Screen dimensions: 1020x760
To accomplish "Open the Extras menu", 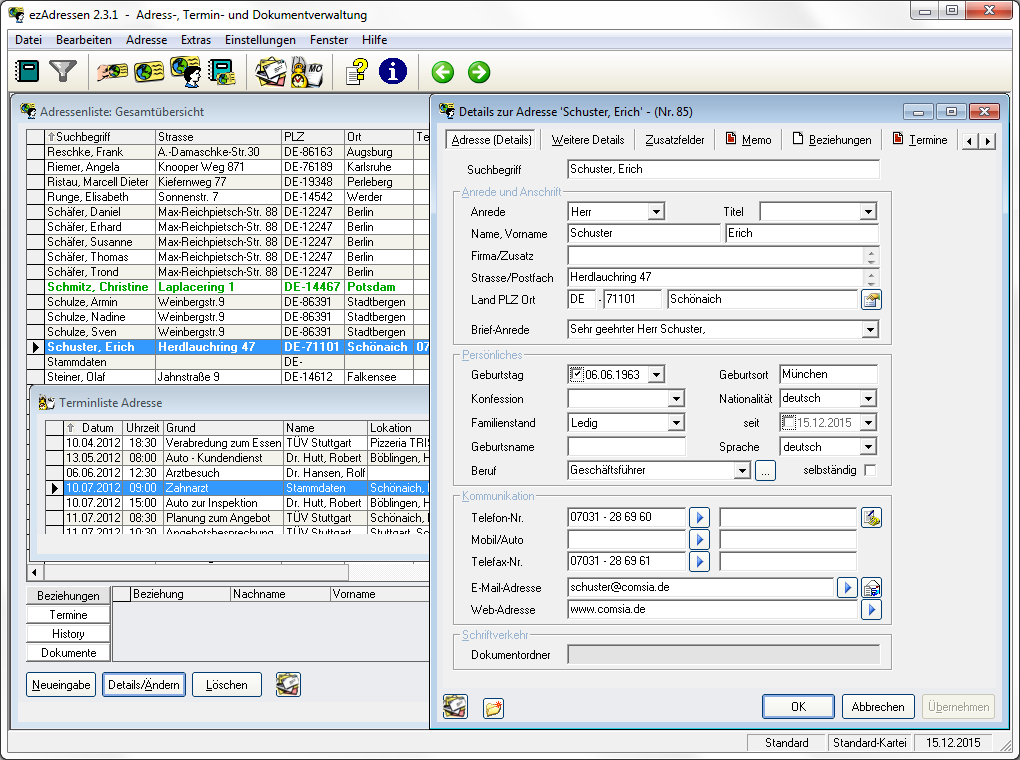I will coord(196,40).
